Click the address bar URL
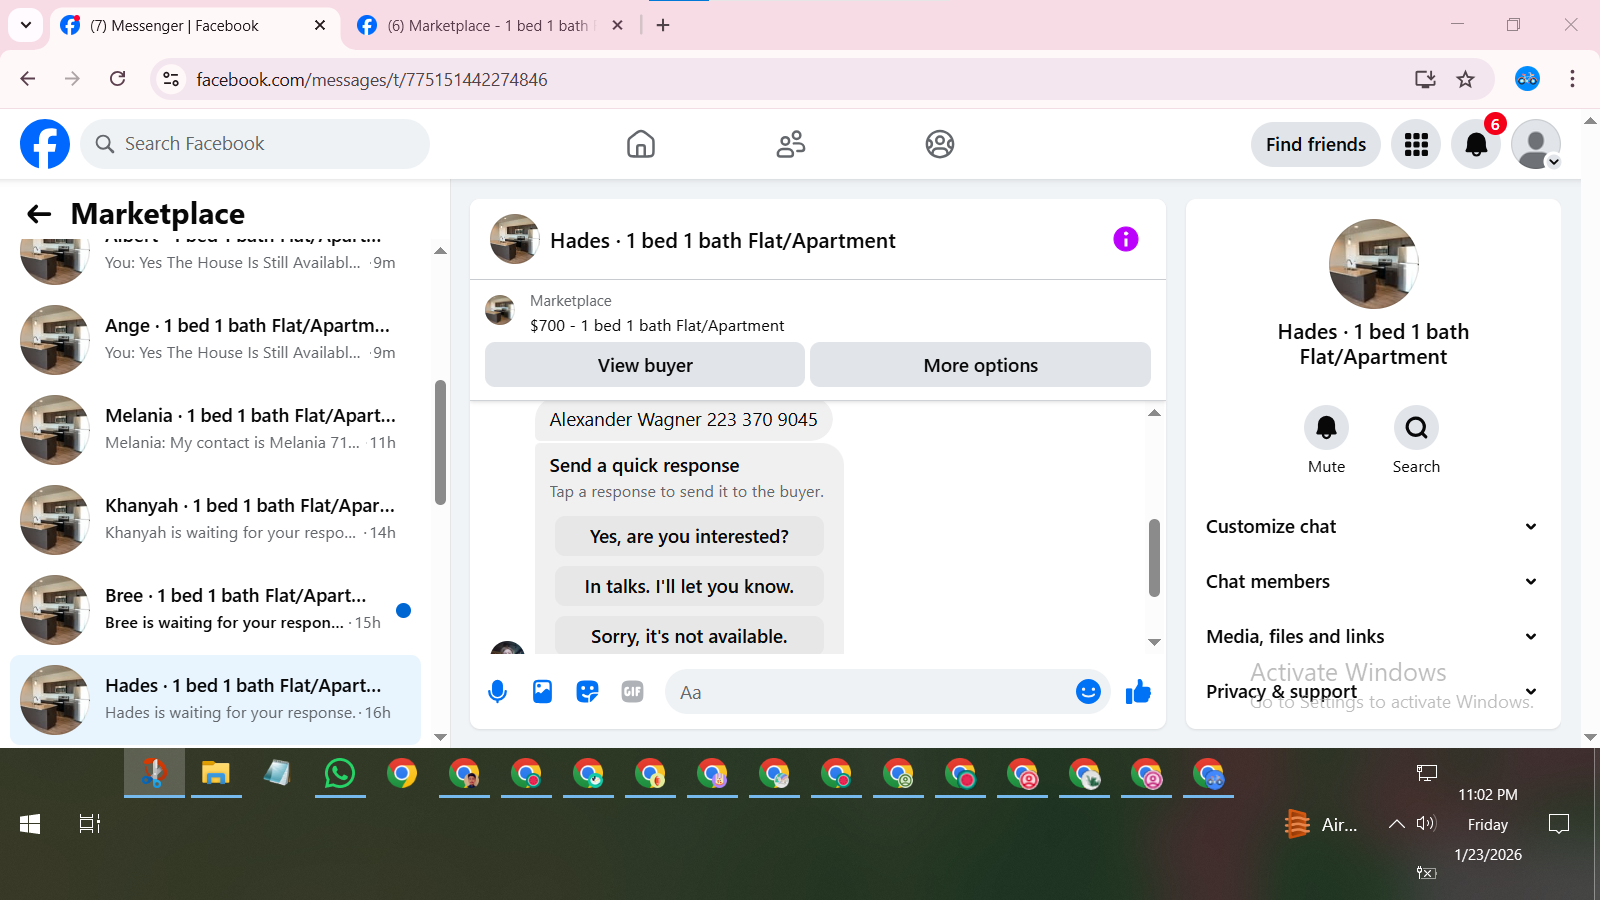The width and height of the screenshot is (1600, 900). pos(372,80)
